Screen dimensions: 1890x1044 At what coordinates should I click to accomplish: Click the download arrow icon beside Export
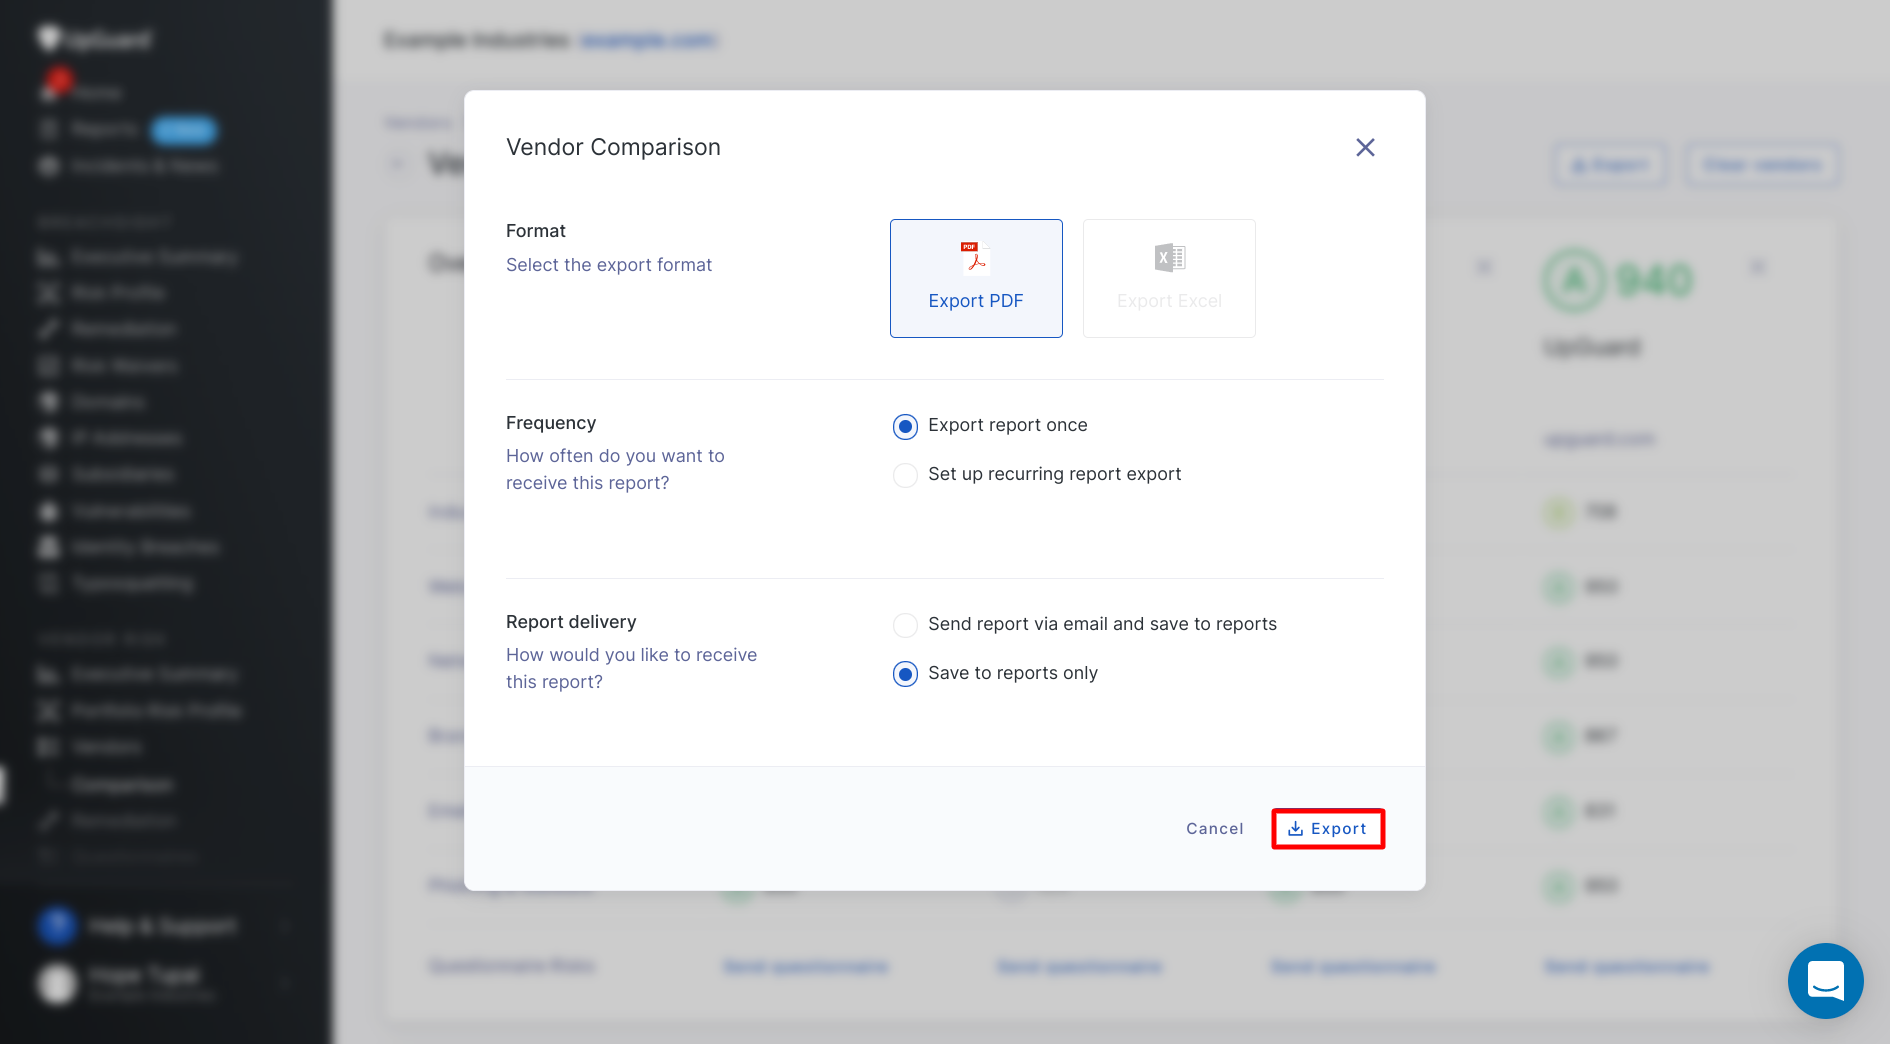1295,829
